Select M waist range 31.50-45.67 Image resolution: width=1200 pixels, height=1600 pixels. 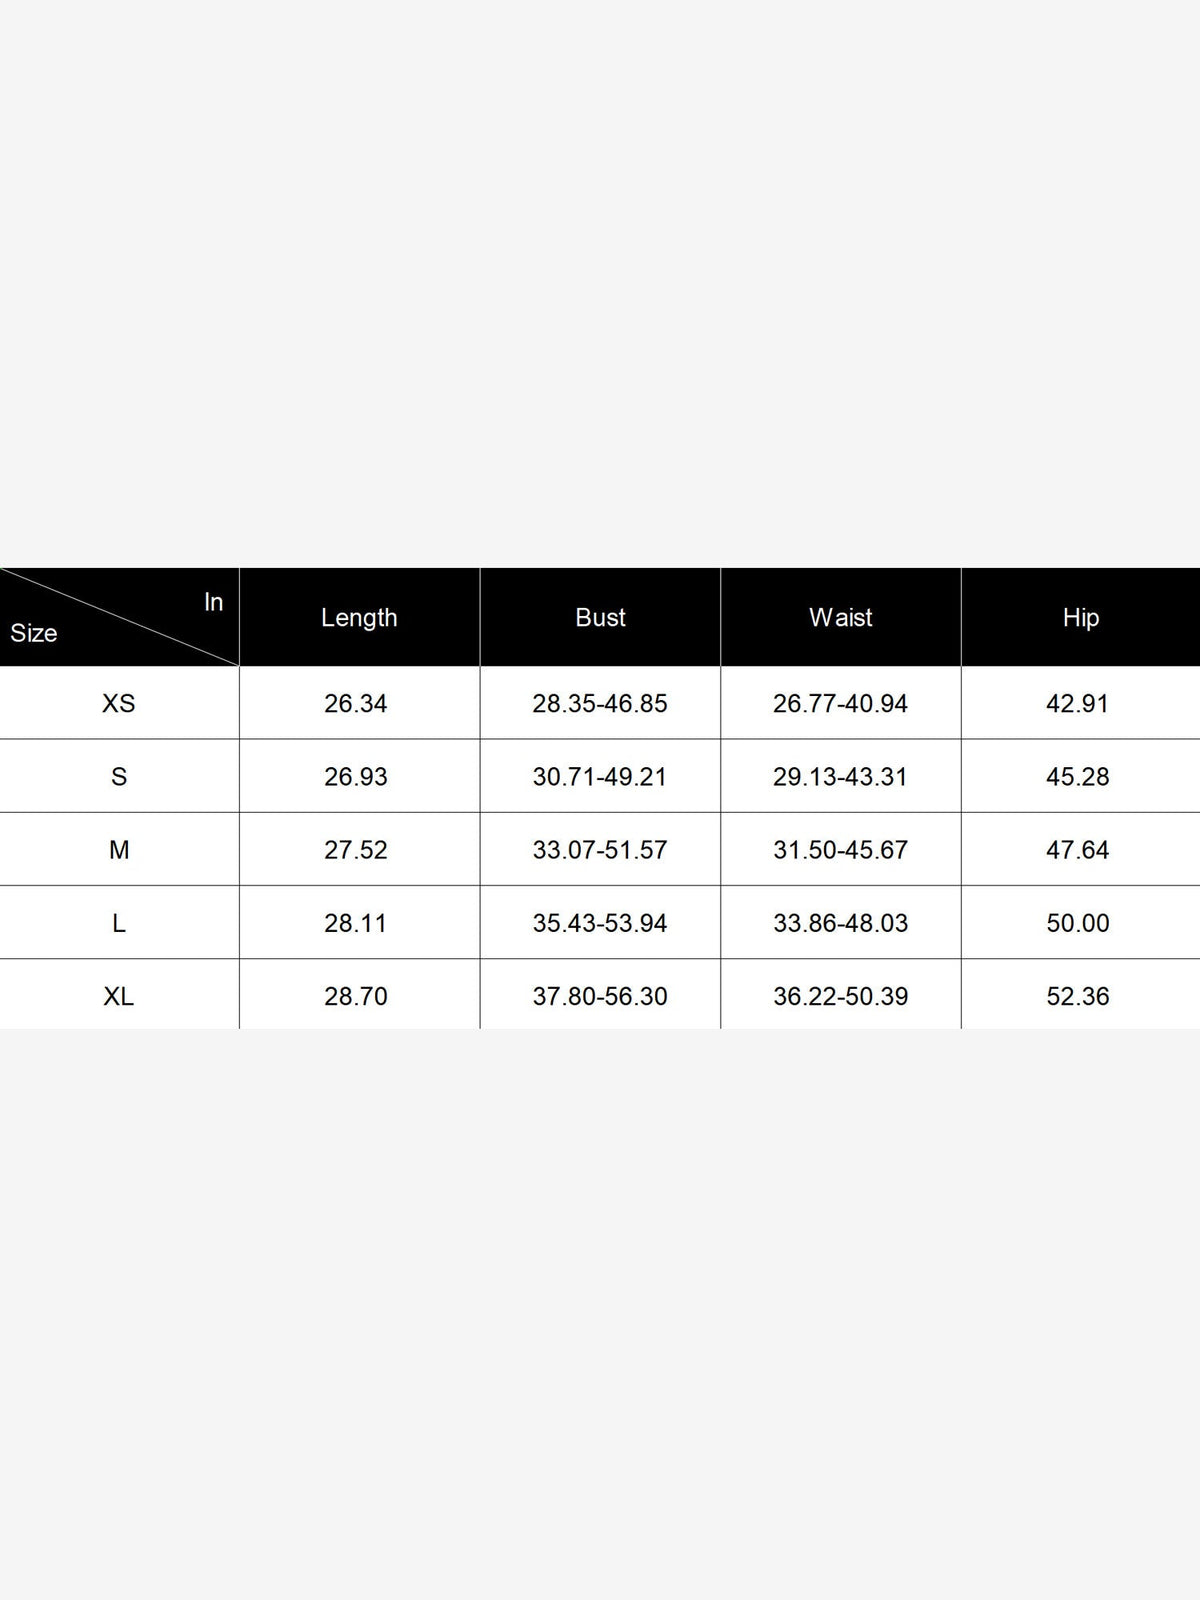[840, 850]
